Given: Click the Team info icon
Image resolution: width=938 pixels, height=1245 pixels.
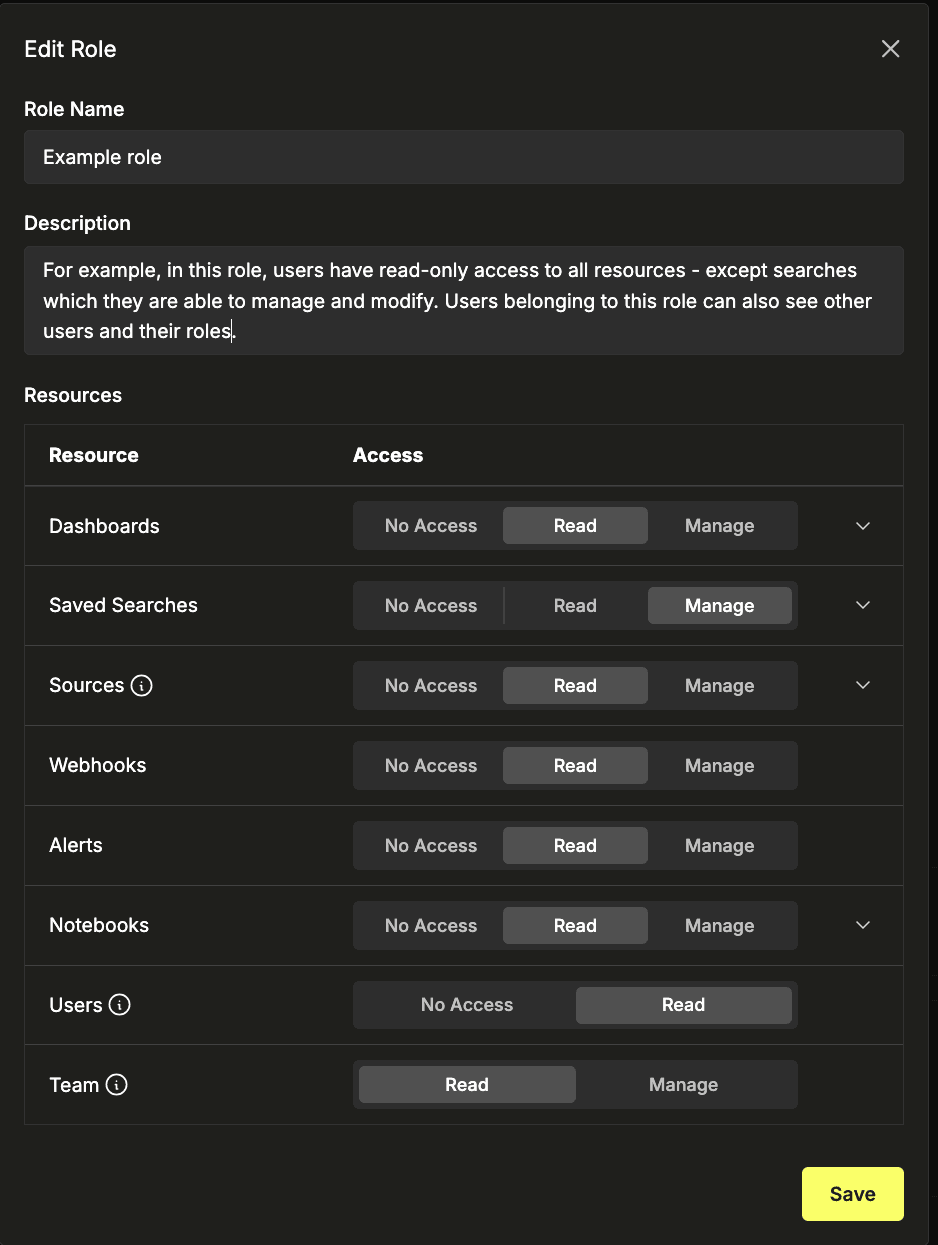Looking at the screenshot, I should click(117, 1084).
